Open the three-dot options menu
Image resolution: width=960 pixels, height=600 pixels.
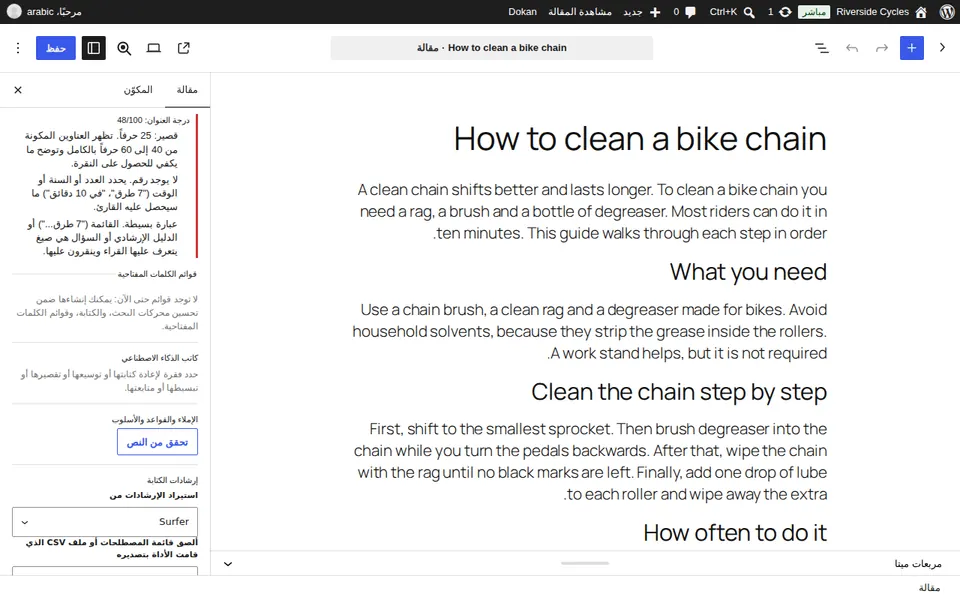pos(18,48)
